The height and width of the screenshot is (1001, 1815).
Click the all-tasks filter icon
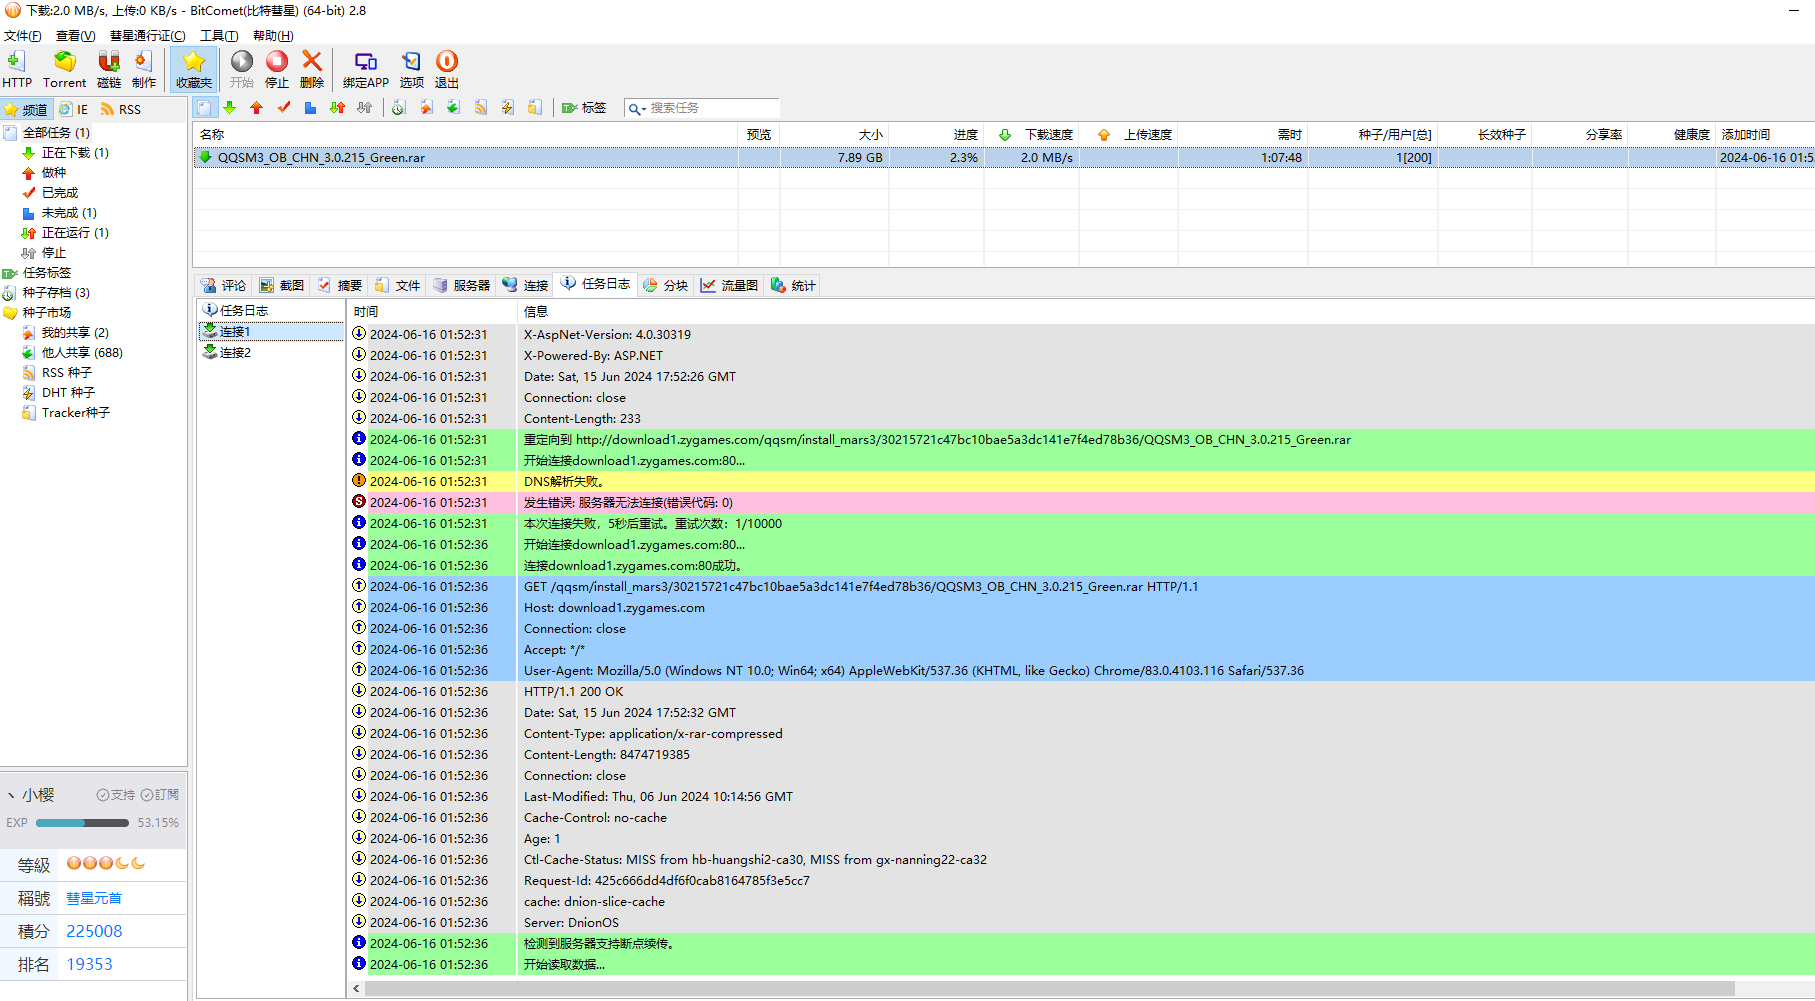point(204,107)
